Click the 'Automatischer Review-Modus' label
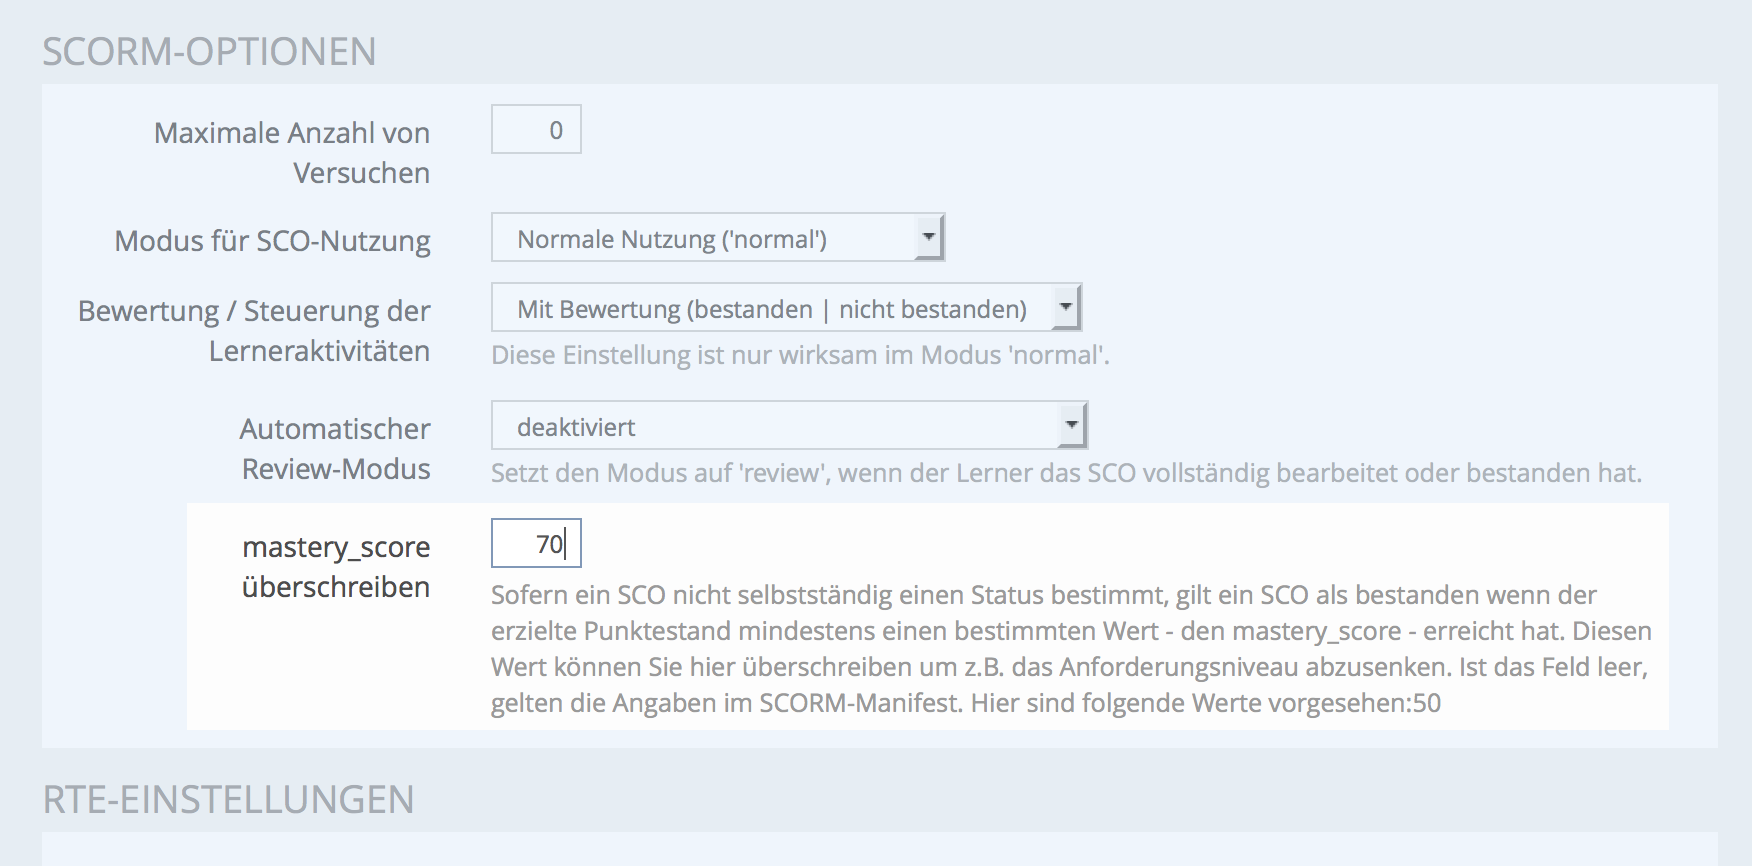The width and height of the screenshot is (1752, 866). (335, 448)
